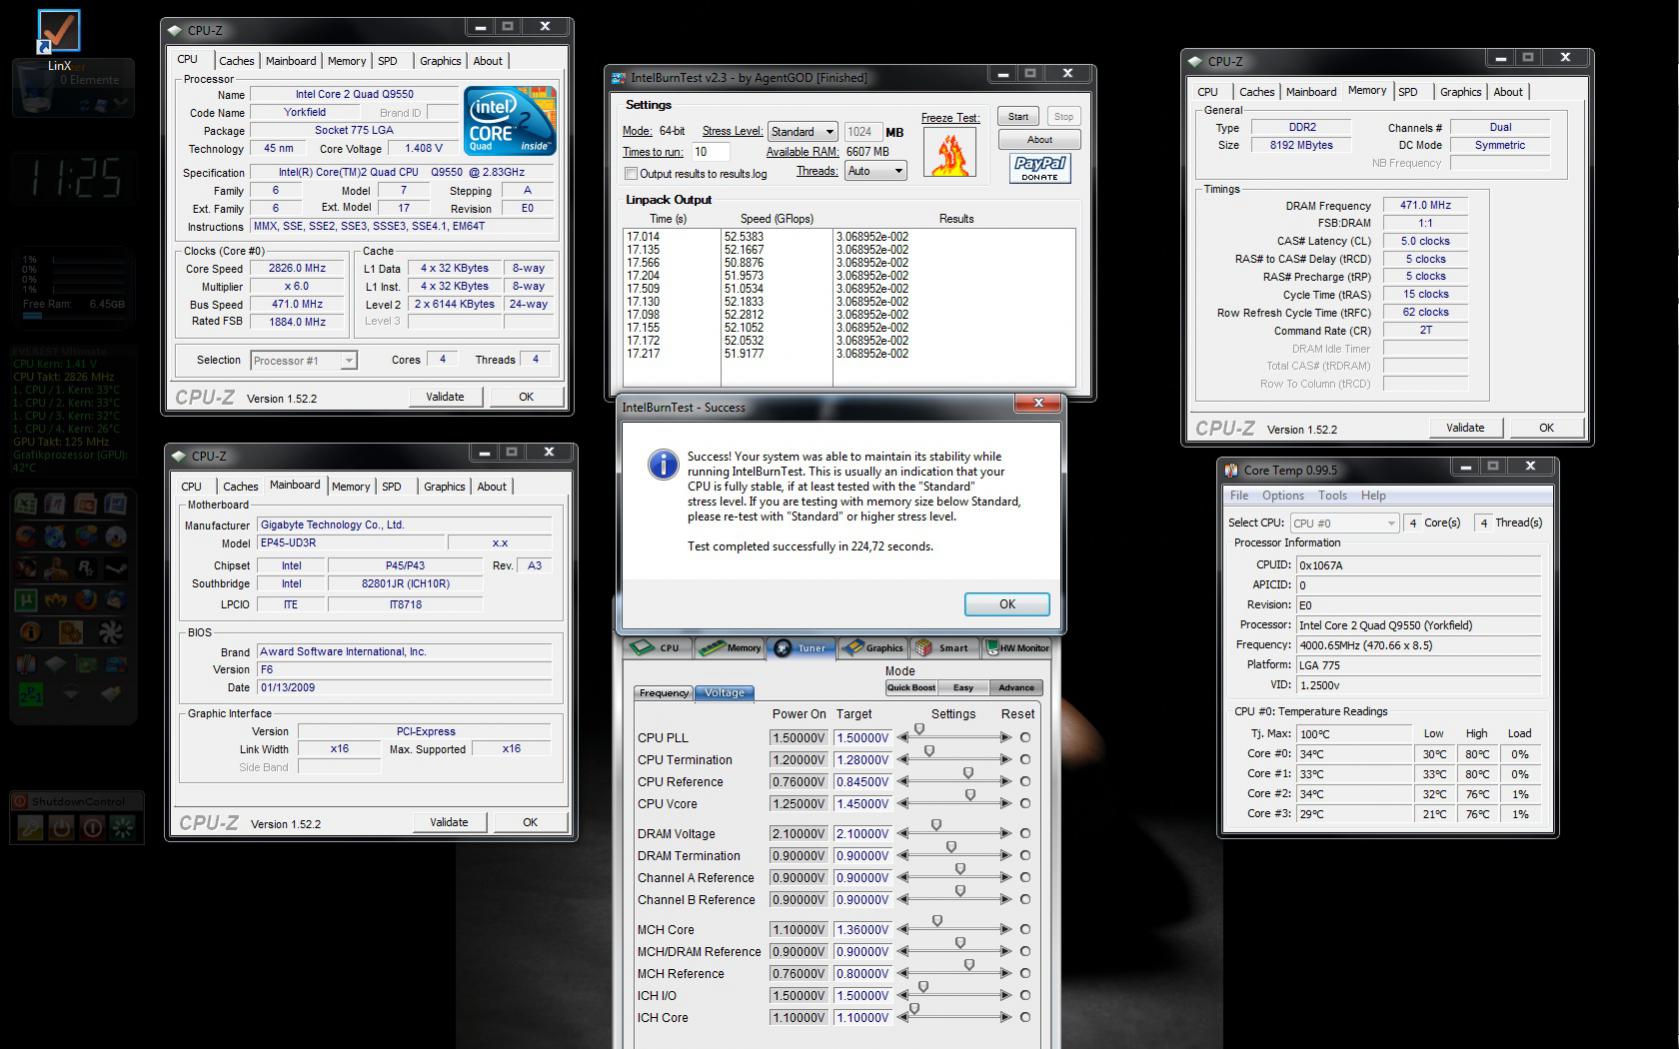Open the Tools menu in Core Temp
Viewport: 1679px width, 1049px height.
1332,495
